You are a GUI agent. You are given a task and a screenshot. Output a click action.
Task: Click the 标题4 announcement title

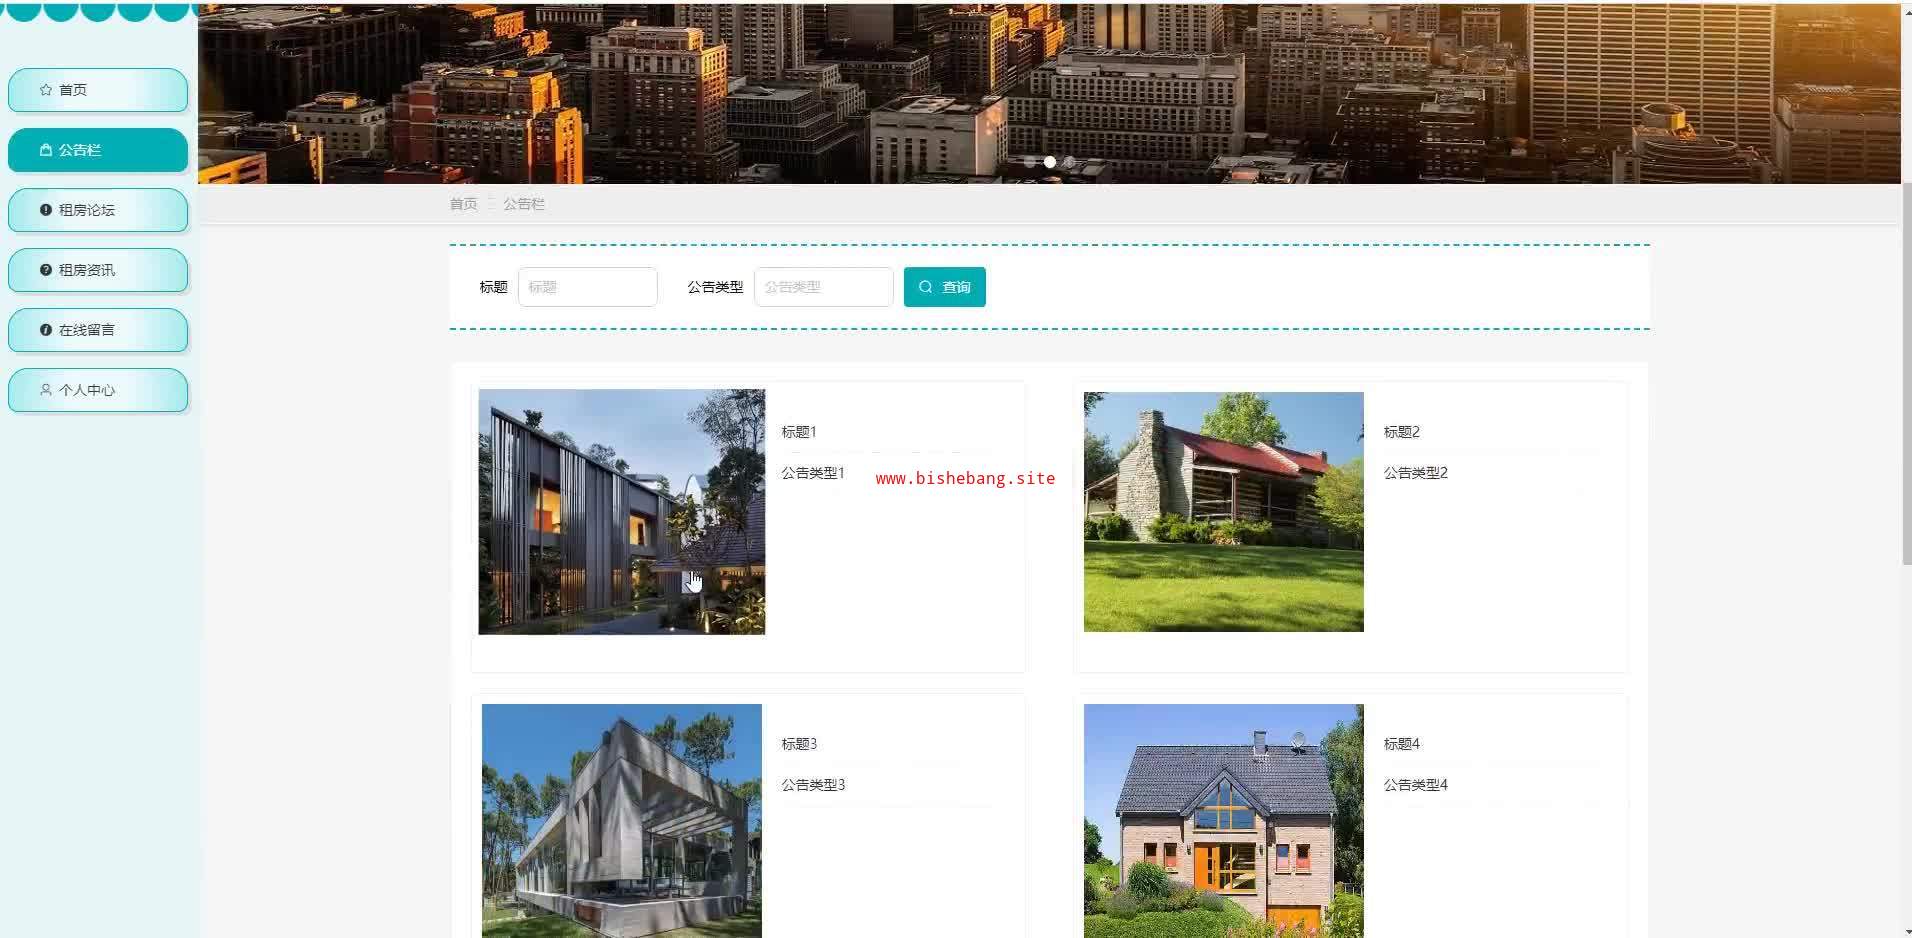point(1402,744)
